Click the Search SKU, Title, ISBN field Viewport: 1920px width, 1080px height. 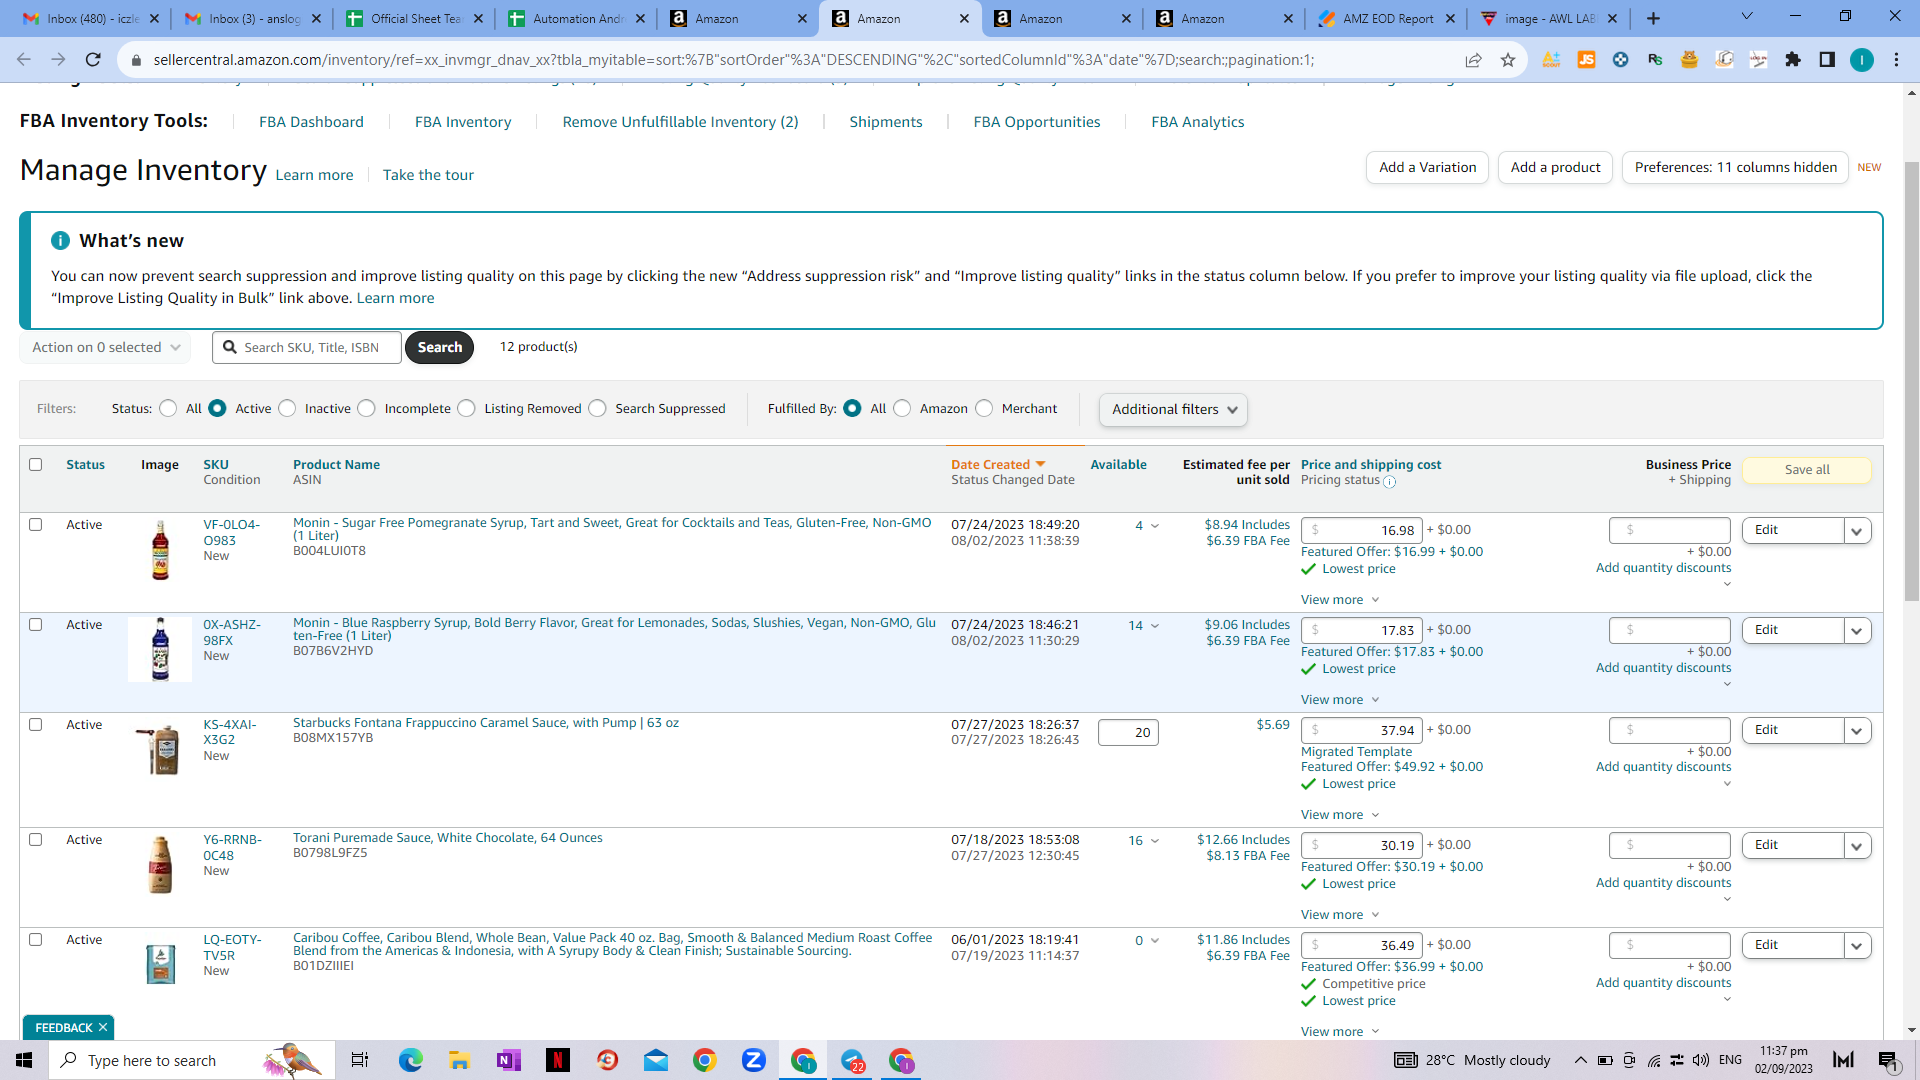(307, 348)
